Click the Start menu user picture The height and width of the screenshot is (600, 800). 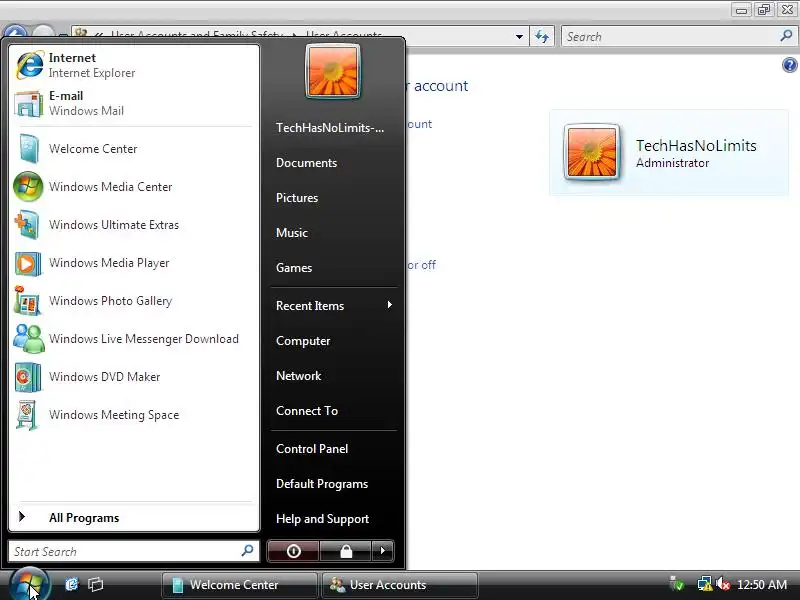tap(333, 71)
